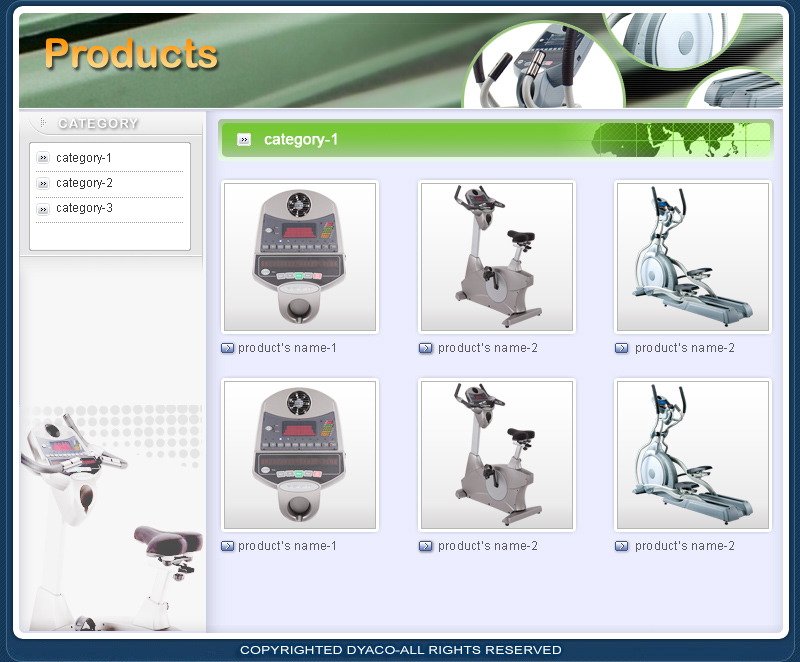Click the arrow icon beside sidebar category-1
800x662 pixels.
[43, 158]
